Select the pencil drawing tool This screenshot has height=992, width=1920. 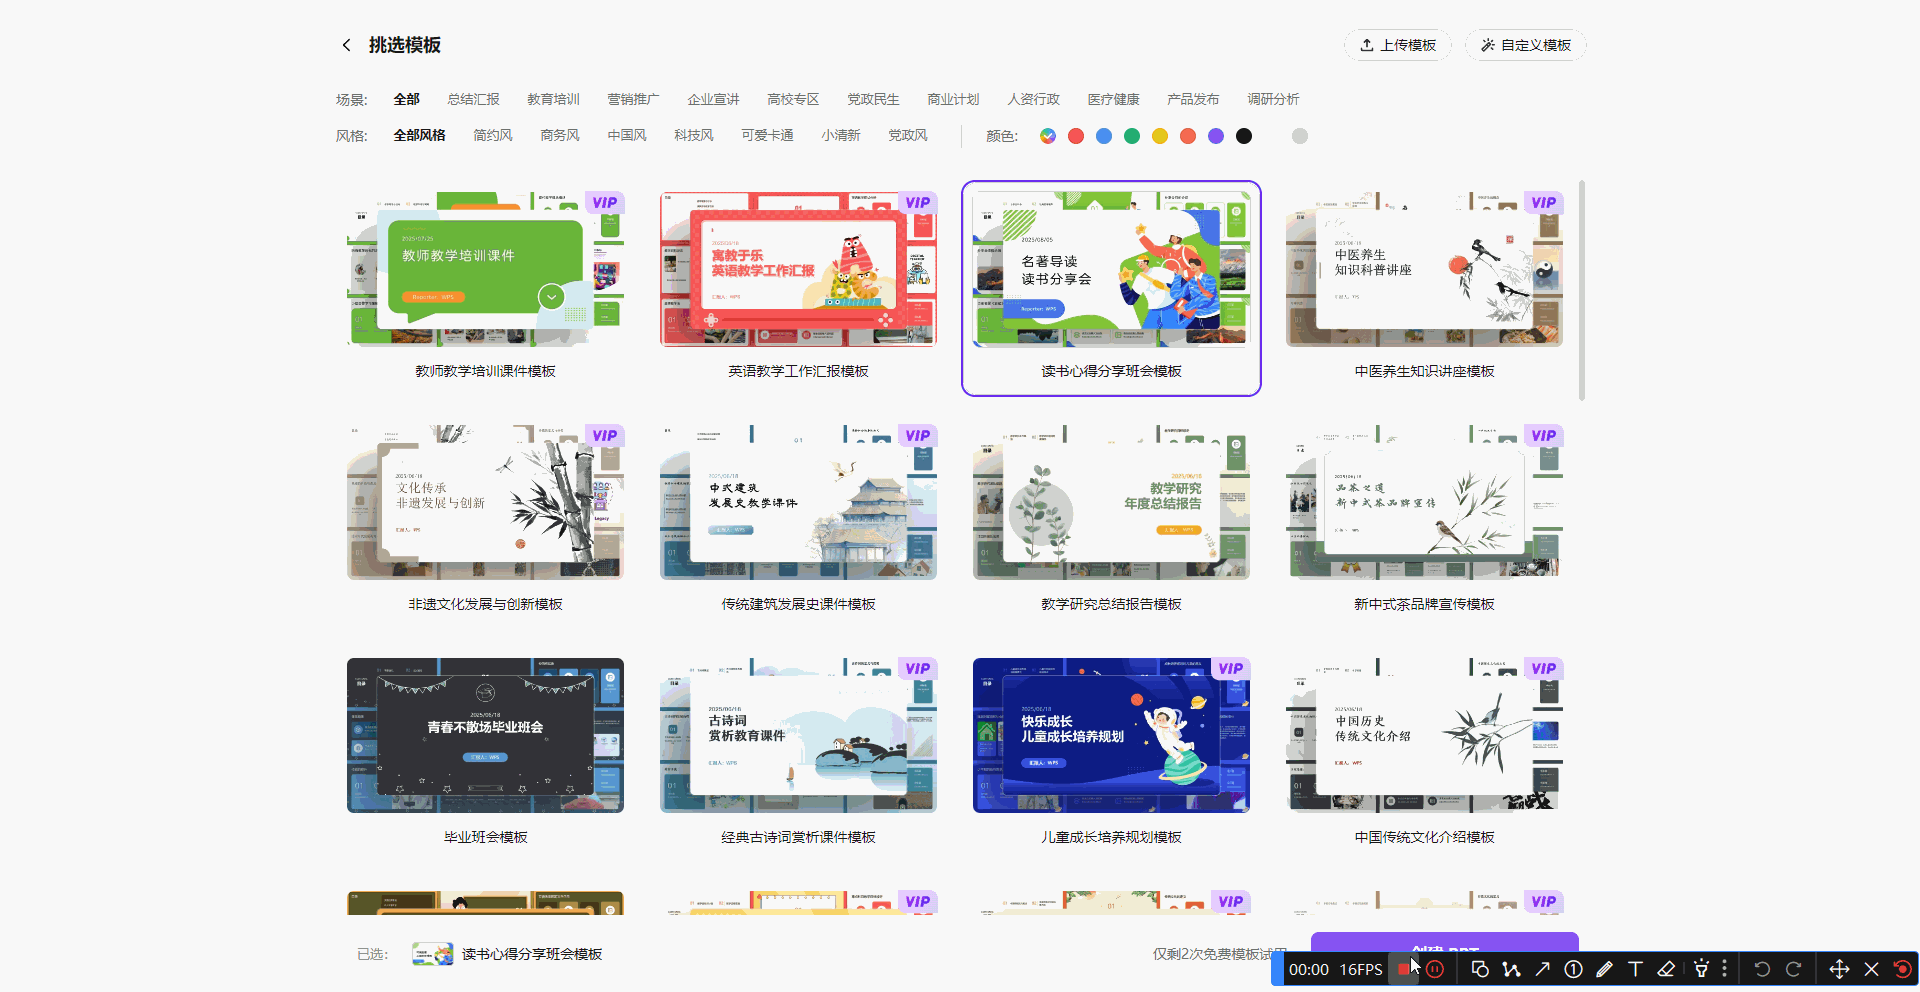[1604, 969]
